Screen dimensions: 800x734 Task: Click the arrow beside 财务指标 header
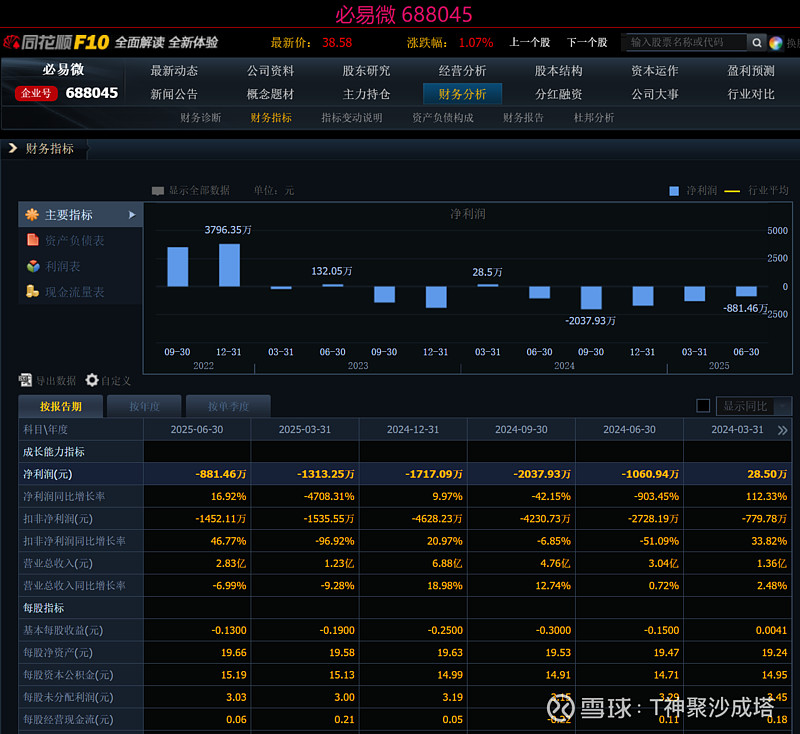coord(13,148)
